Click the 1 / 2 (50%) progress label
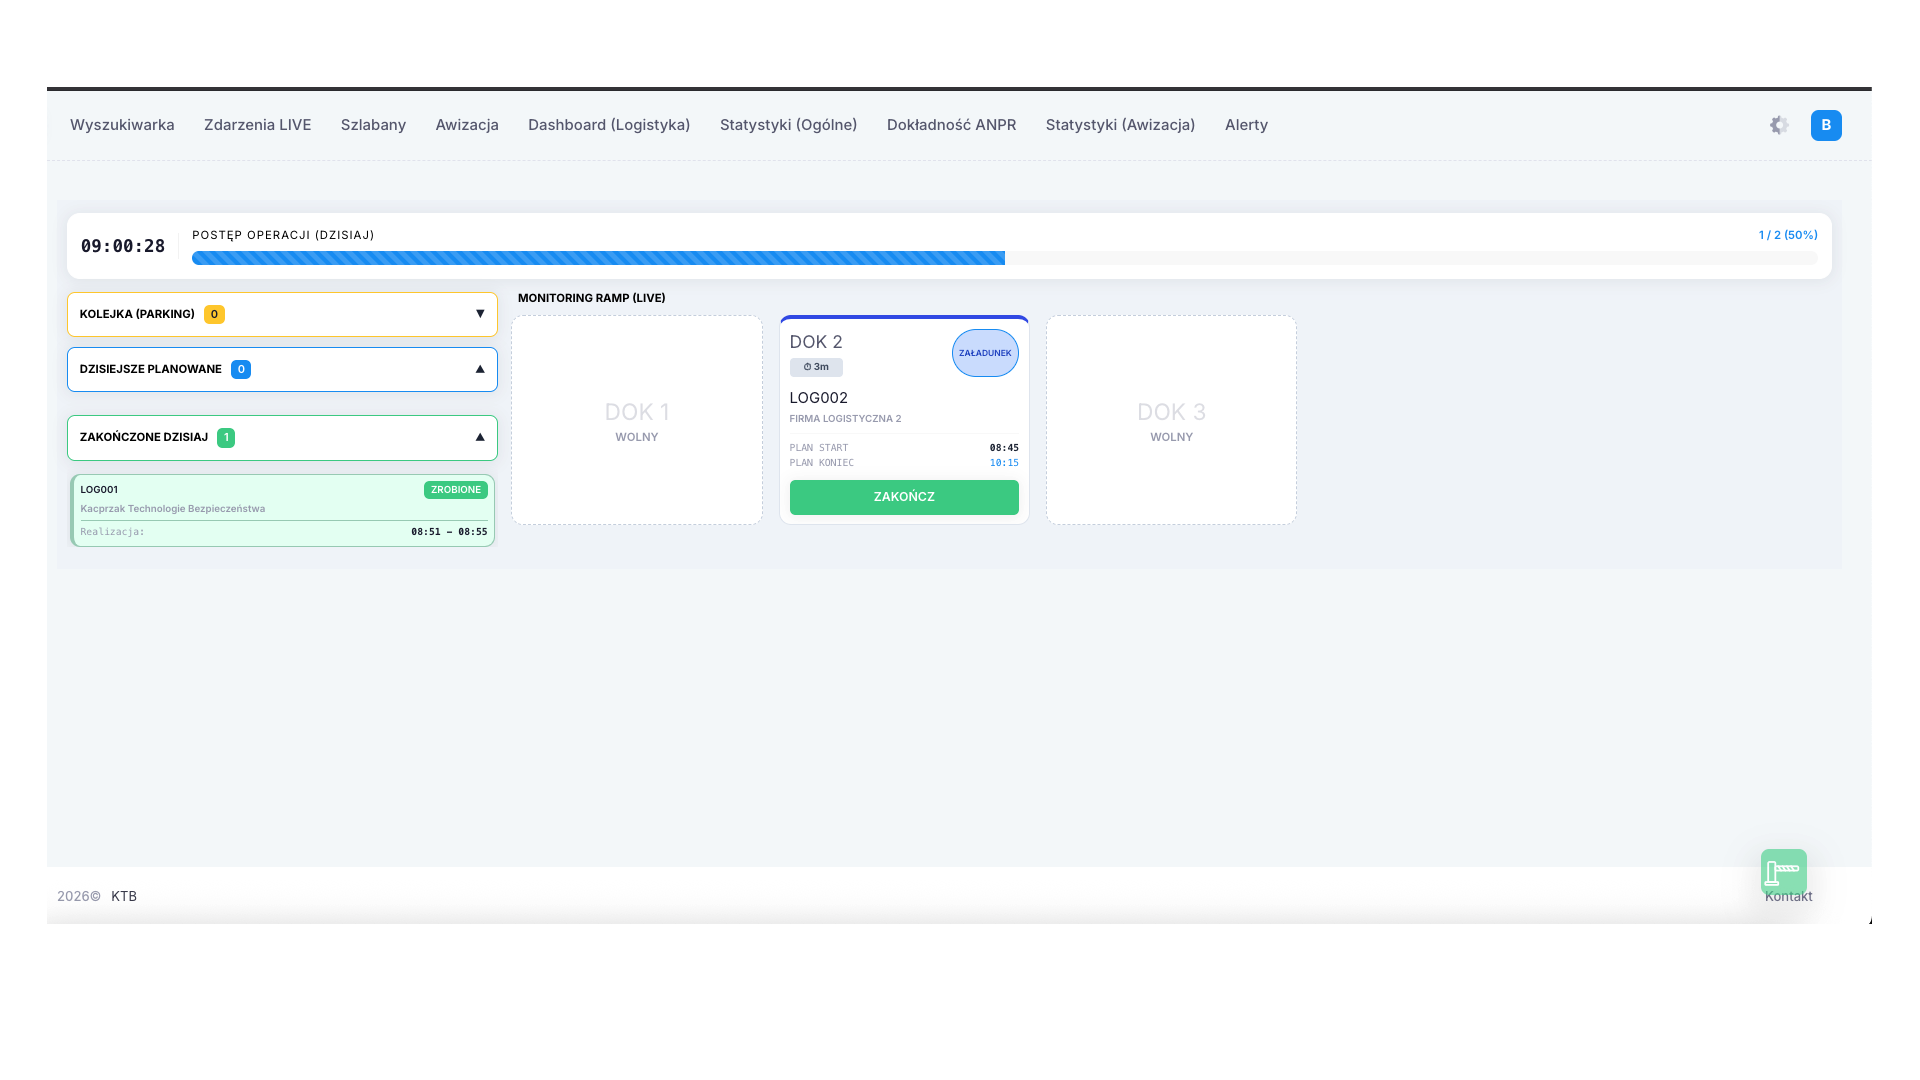 point(1788,235)
